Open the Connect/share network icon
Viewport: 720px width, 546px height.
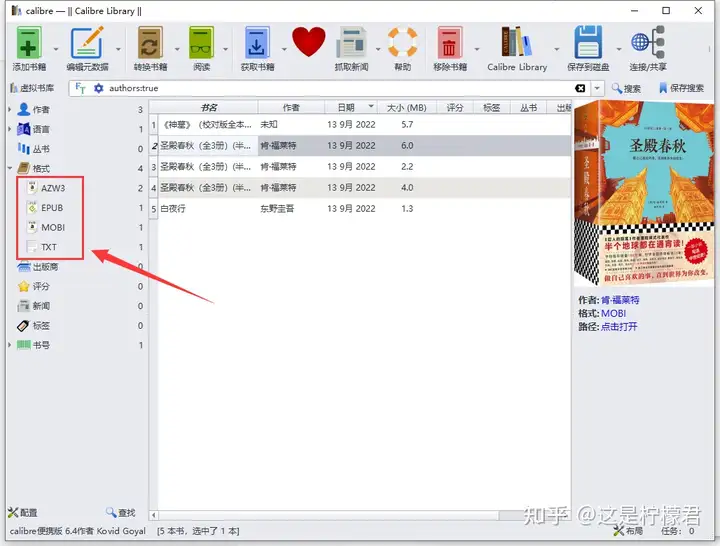[648, 42]
